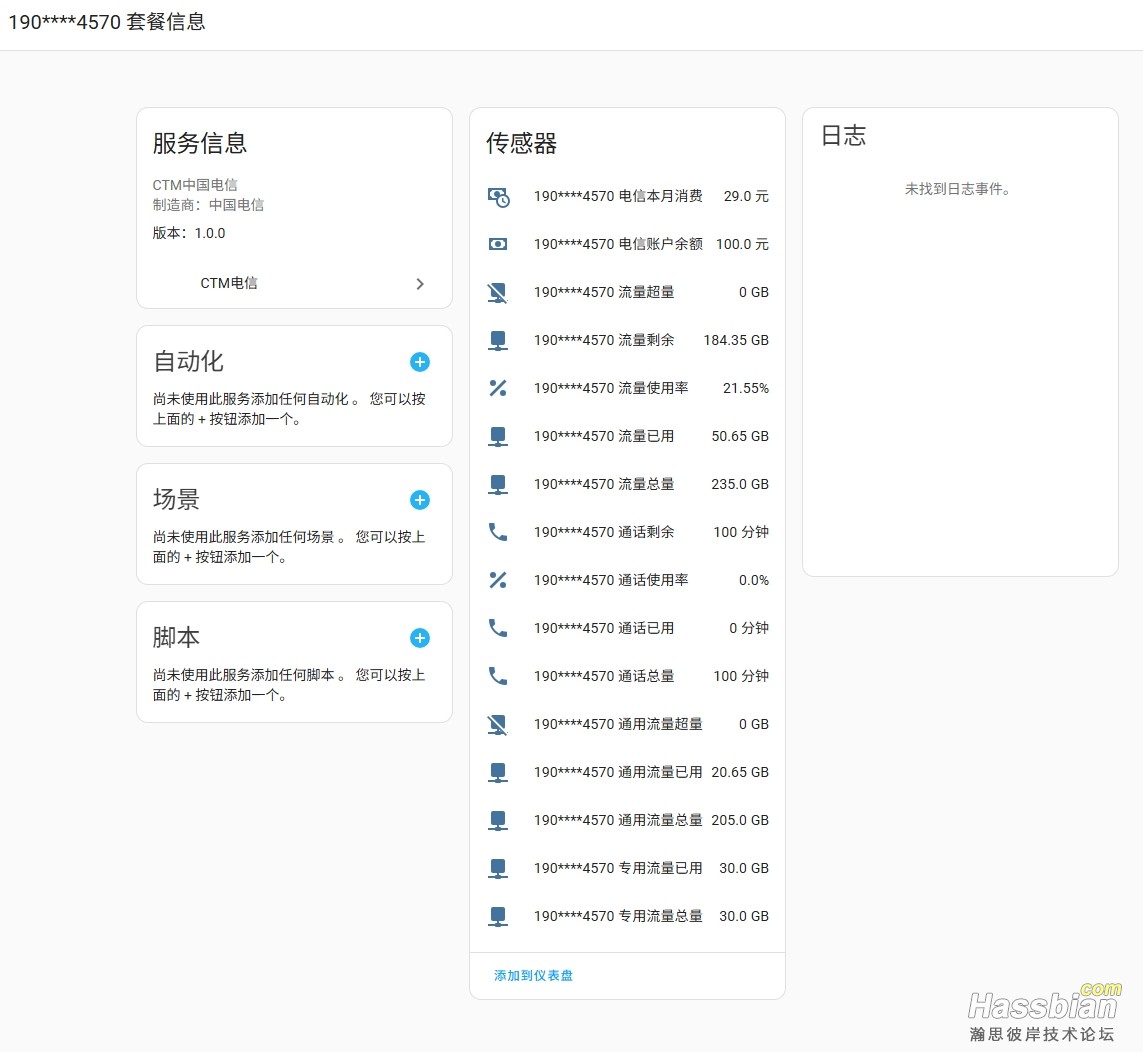Click the 日志 card heading
The image size is (1143, 1052).
(x=844, y=136)
